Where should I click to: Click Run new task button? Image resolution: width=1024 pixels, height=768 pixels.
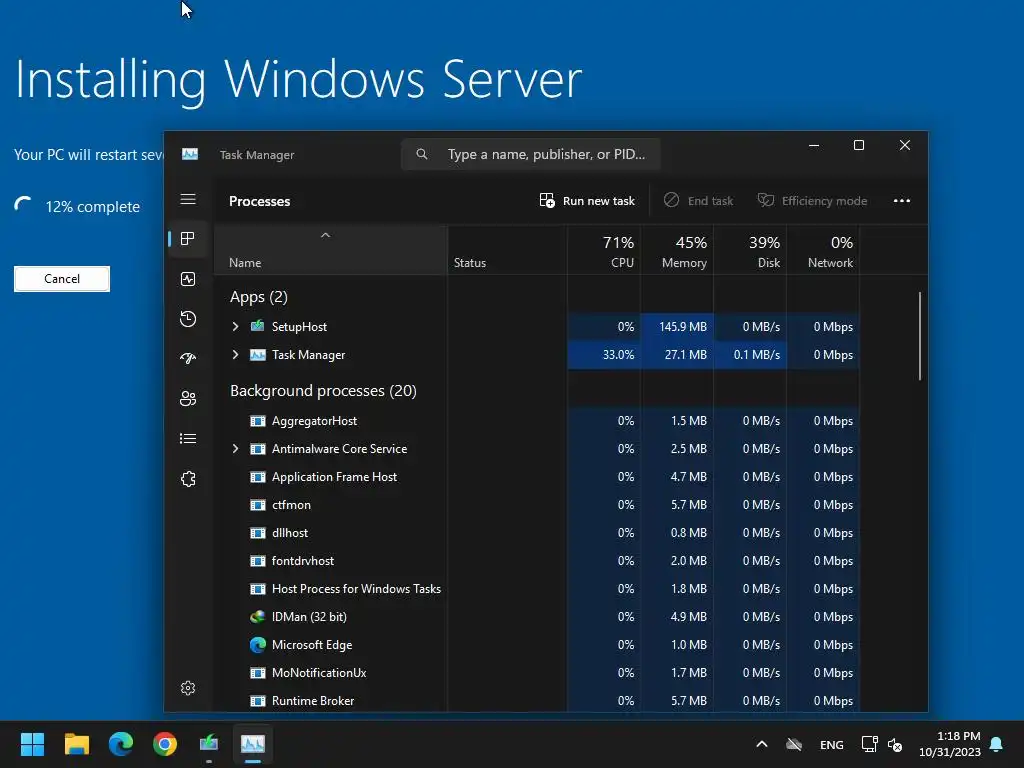587,200
